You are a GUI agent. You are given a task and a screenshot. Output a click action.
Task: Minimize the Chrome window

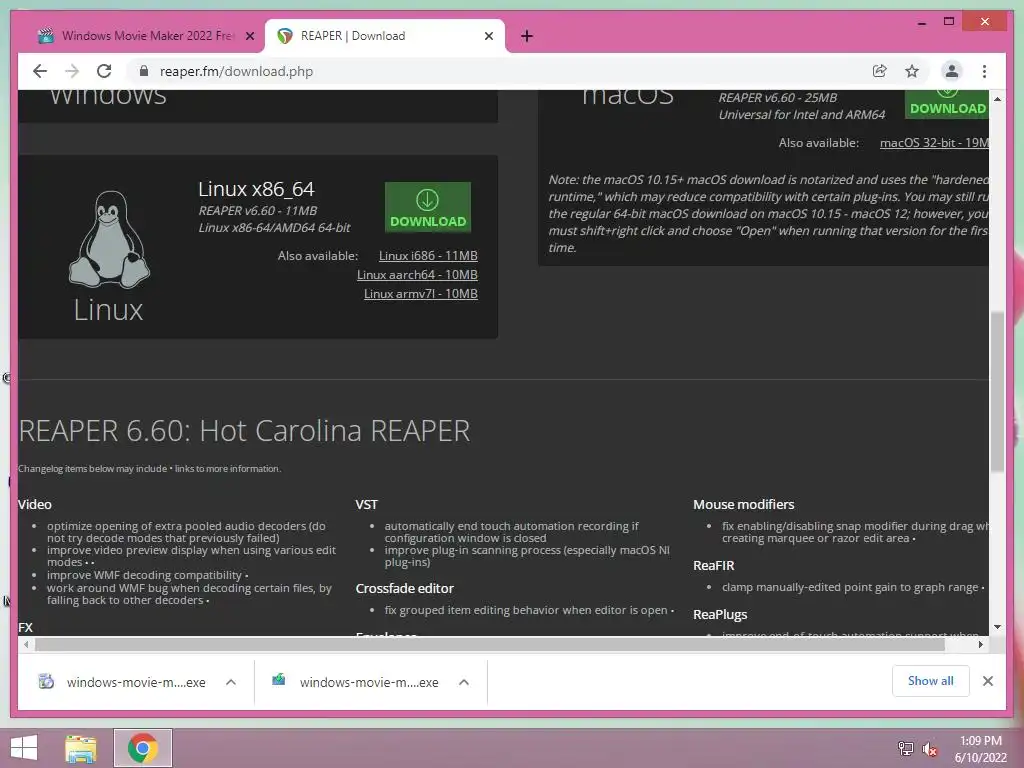[x=921, y=22]
